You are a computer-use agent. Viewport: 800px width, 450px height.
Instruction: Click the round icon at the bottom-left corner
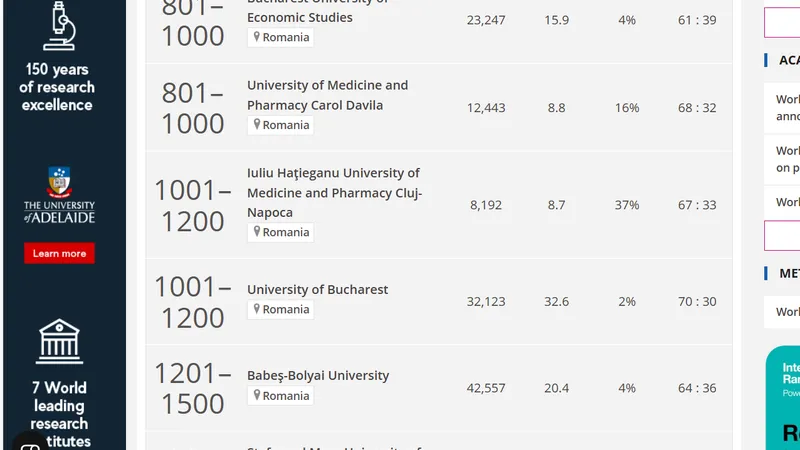point(30,443)
